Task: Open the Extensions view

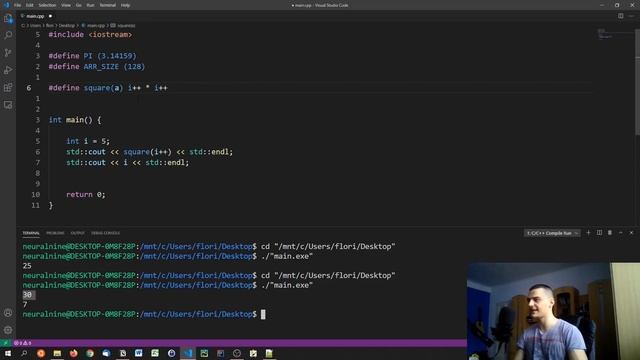Action: click(8, 87)
